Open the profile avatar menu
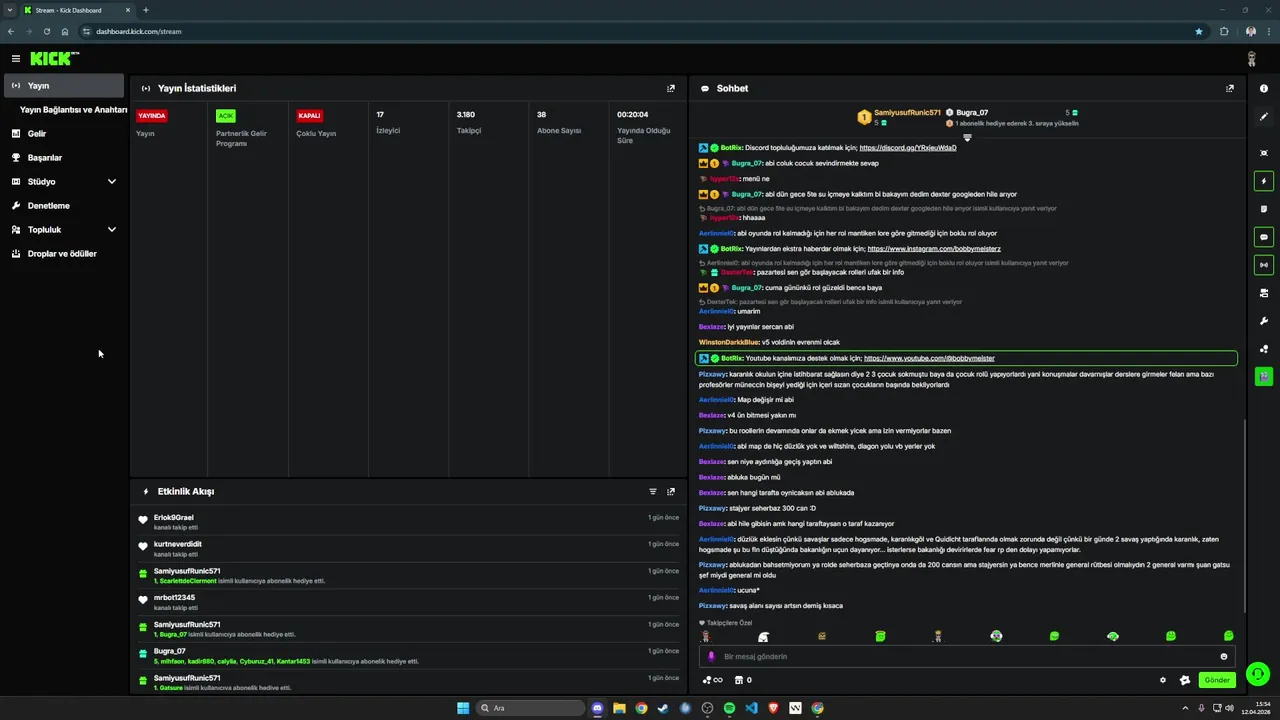1280x720 pixels. coord(1251,59)
